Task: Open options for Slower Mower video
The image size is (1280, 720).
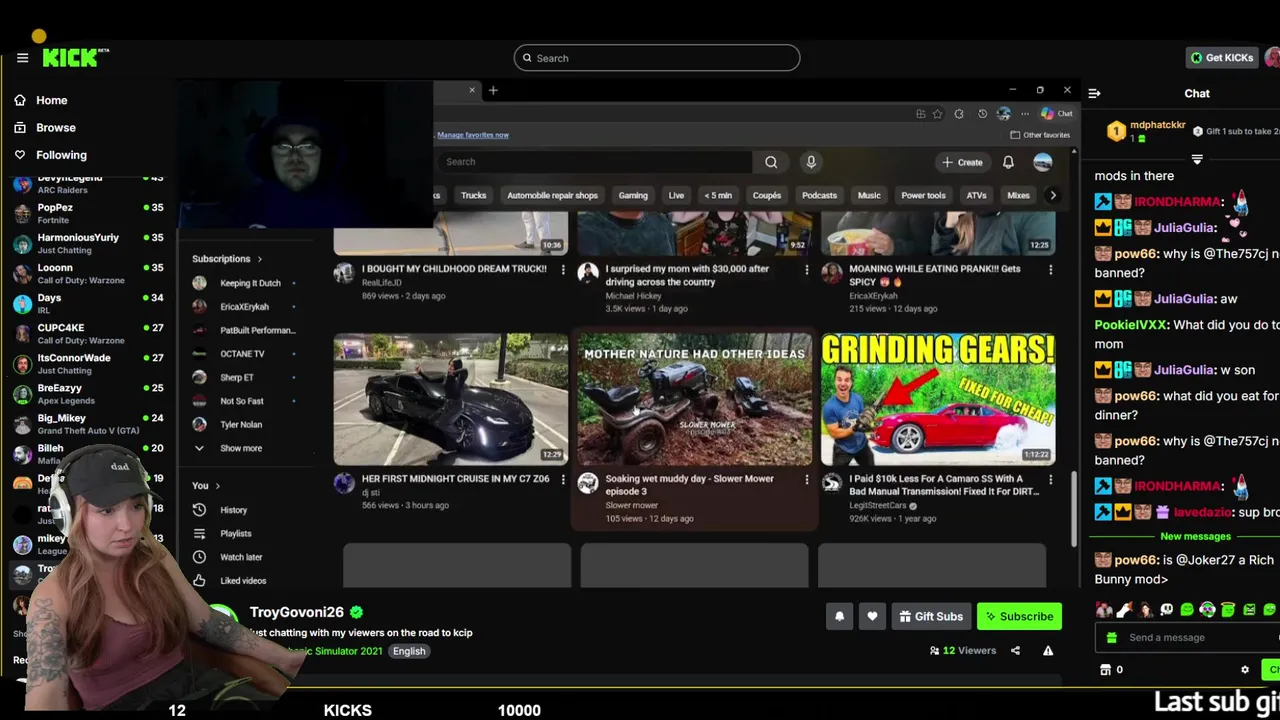Action: point(807,480)
